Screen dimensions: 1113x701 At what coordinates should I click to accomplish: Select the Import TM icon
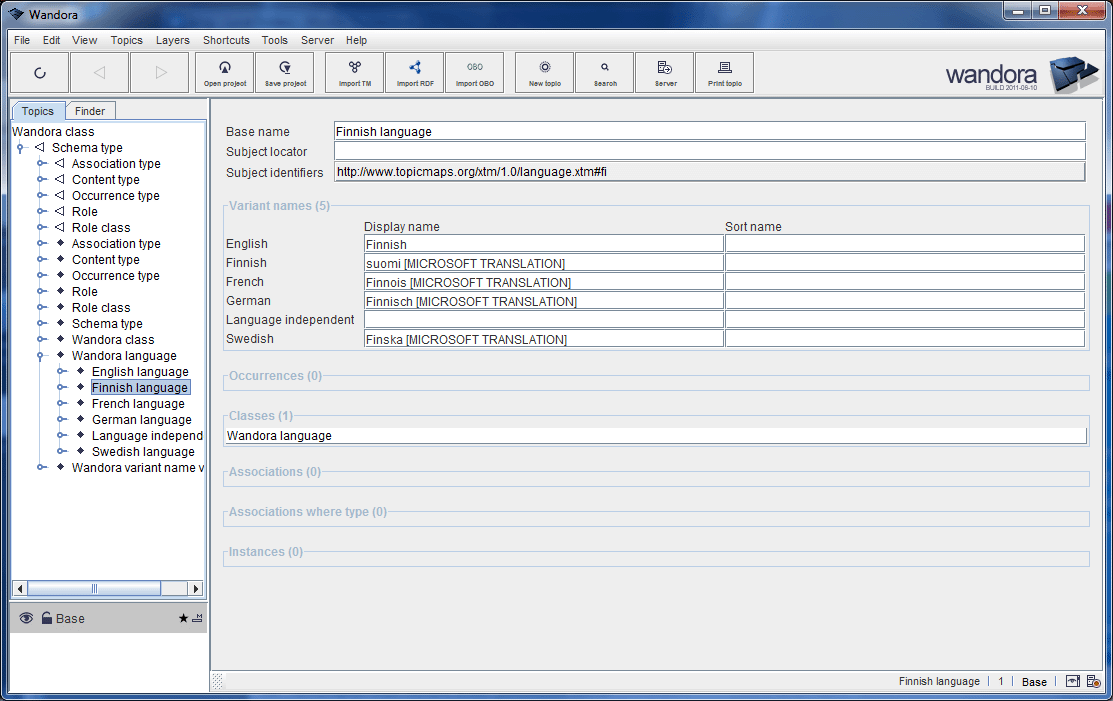[x=353, y=72]
